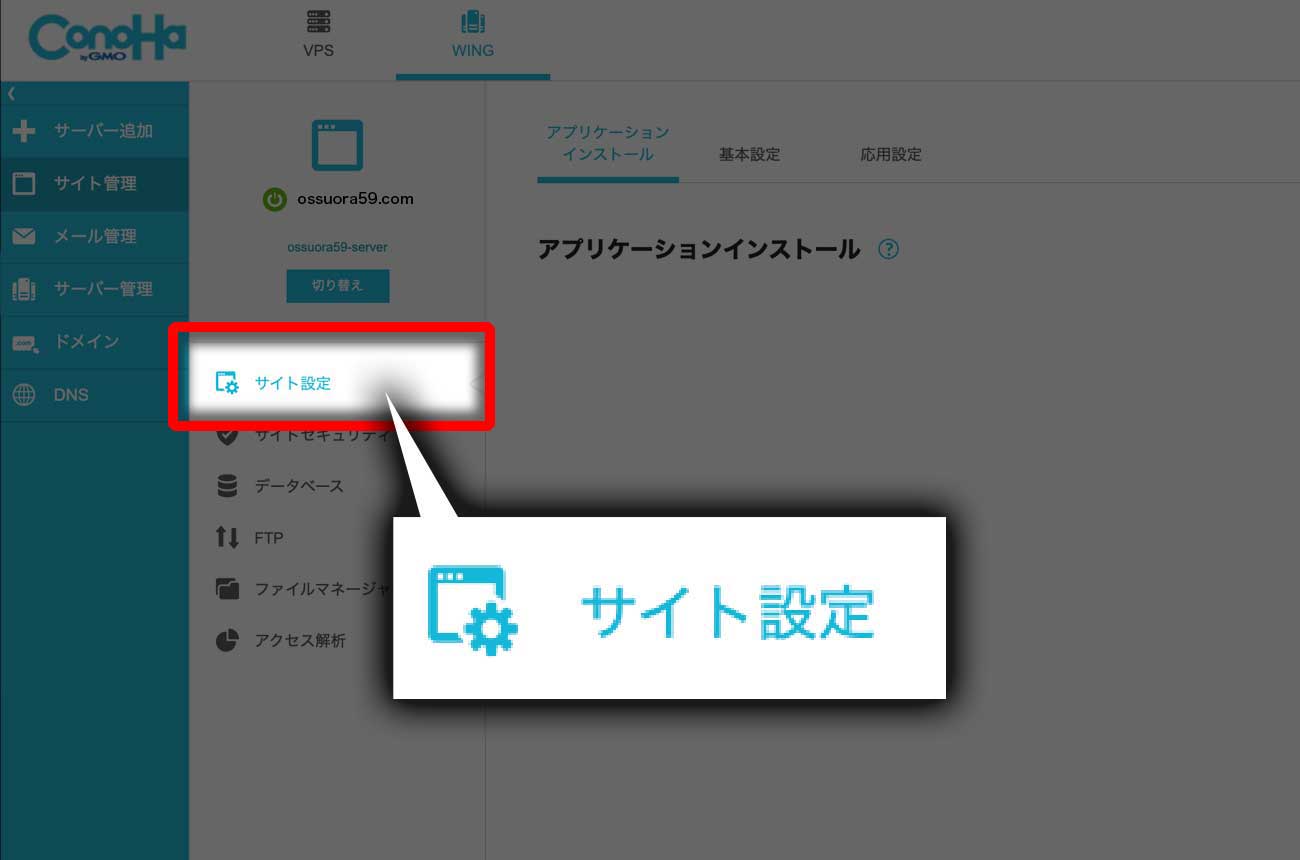Open サイト管理 in the sidebar
This screenshot has width=1300, height=860.
(94, 184)
